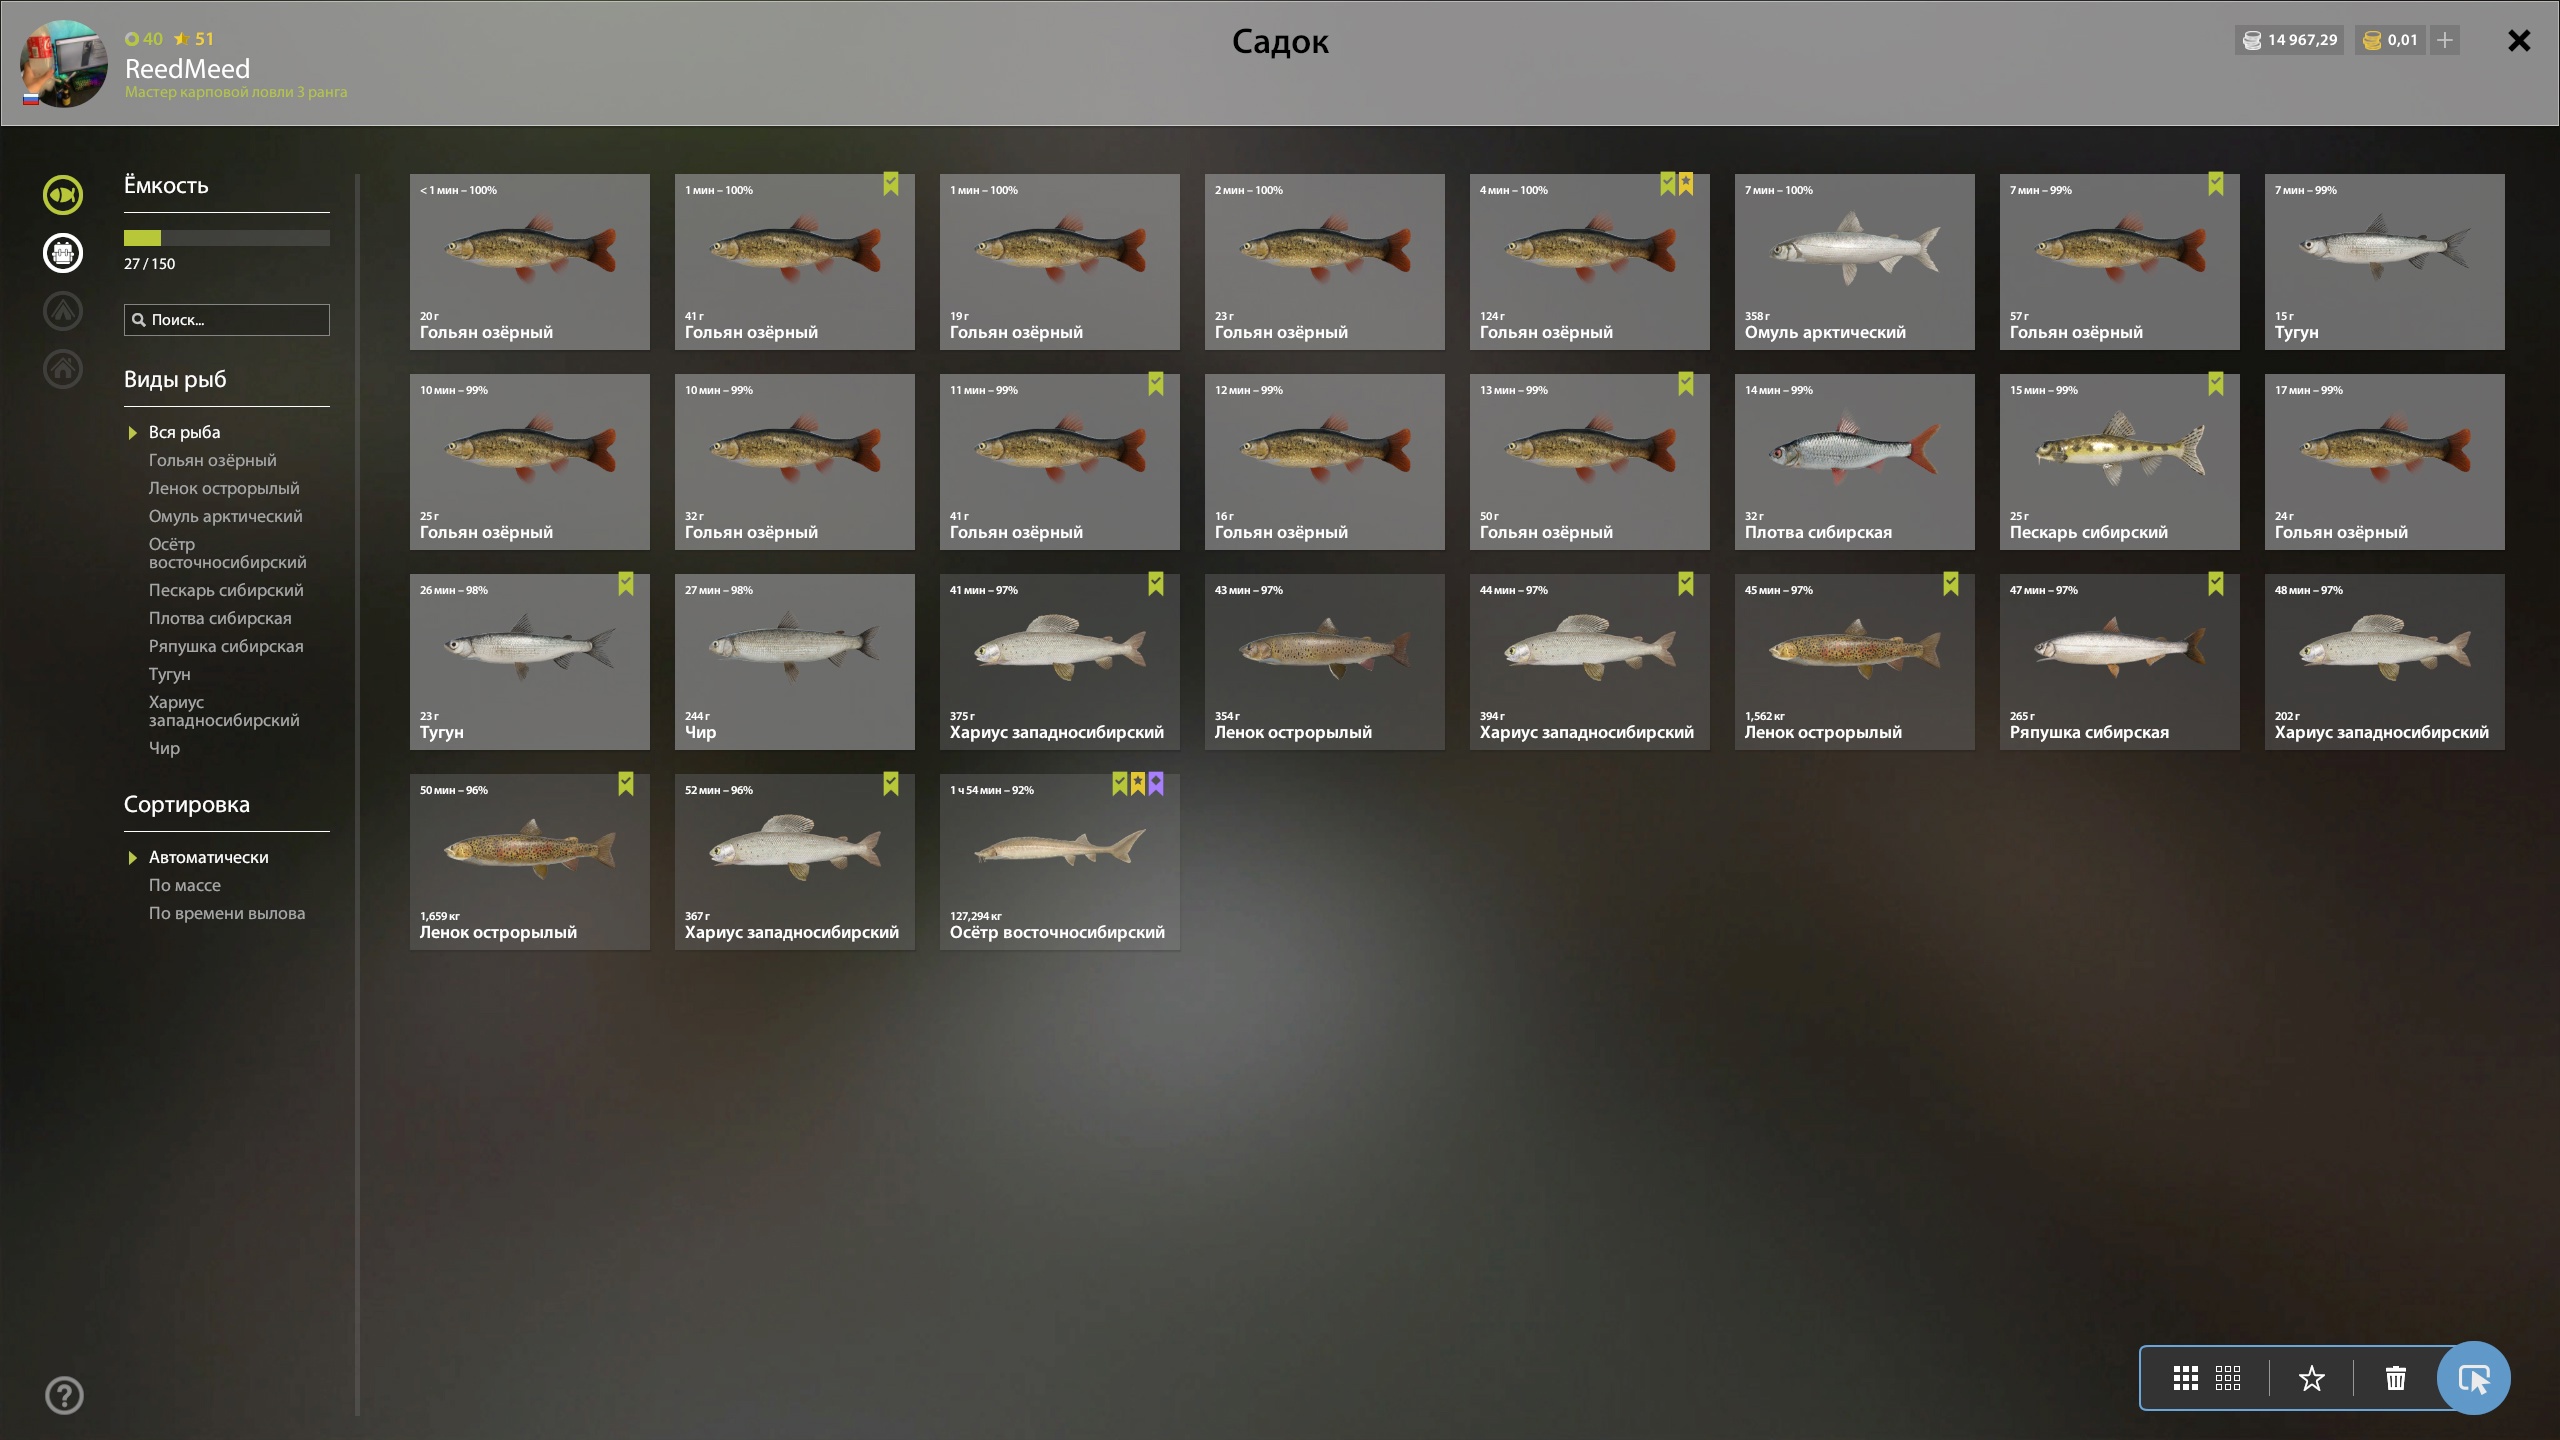Viewport: 2560px width, 1440px height.
Task: Filter list by Чир species
Action: click(164, 748)
